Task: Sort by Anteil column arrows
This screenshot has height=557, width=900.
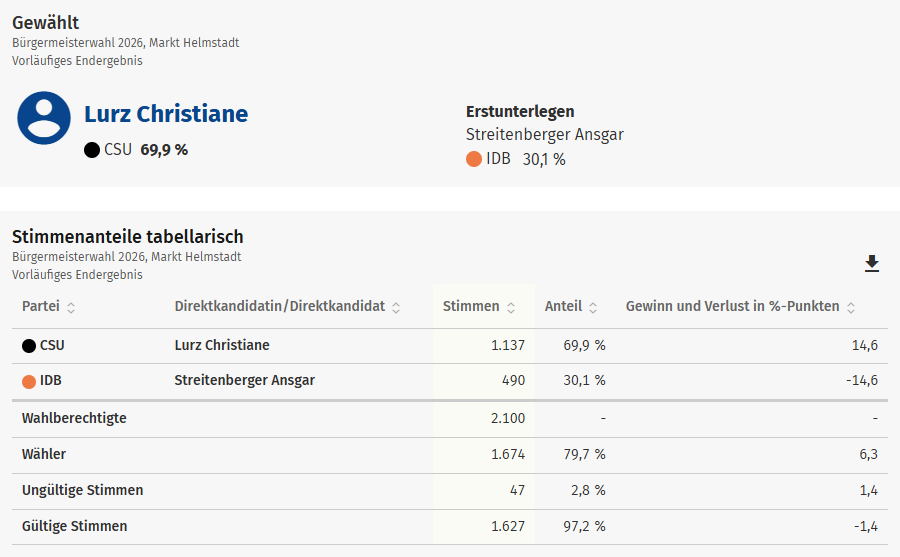Action: point(593,308)
